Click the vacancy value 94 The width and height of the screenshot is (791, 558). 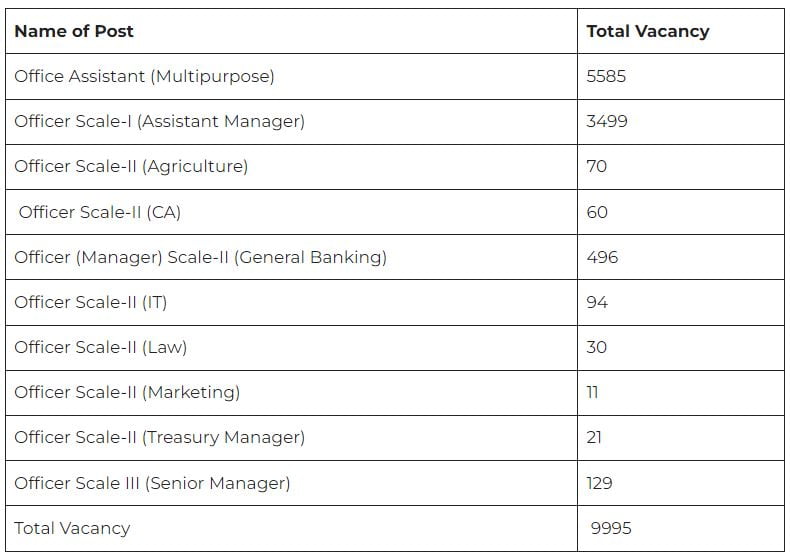[597, 302]
